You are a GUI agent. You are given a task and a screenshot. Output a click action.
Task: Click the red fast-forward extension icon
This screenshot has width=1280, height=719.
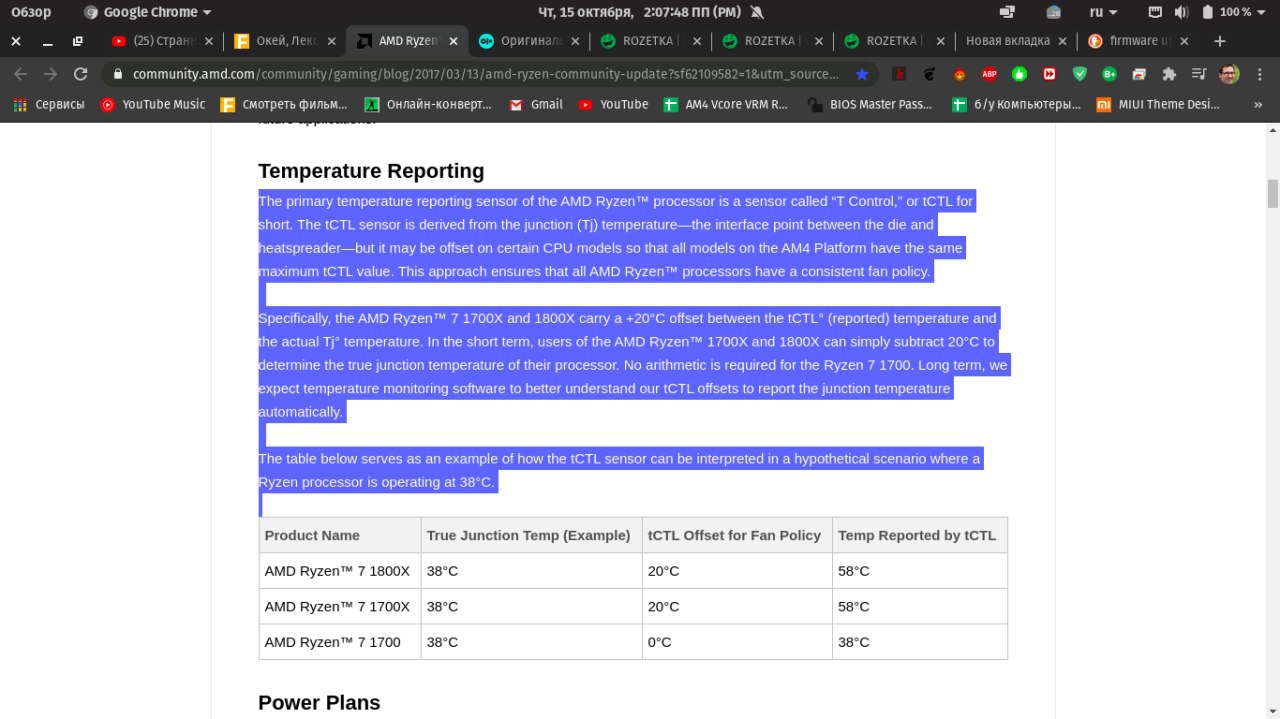coord(1049,74)
